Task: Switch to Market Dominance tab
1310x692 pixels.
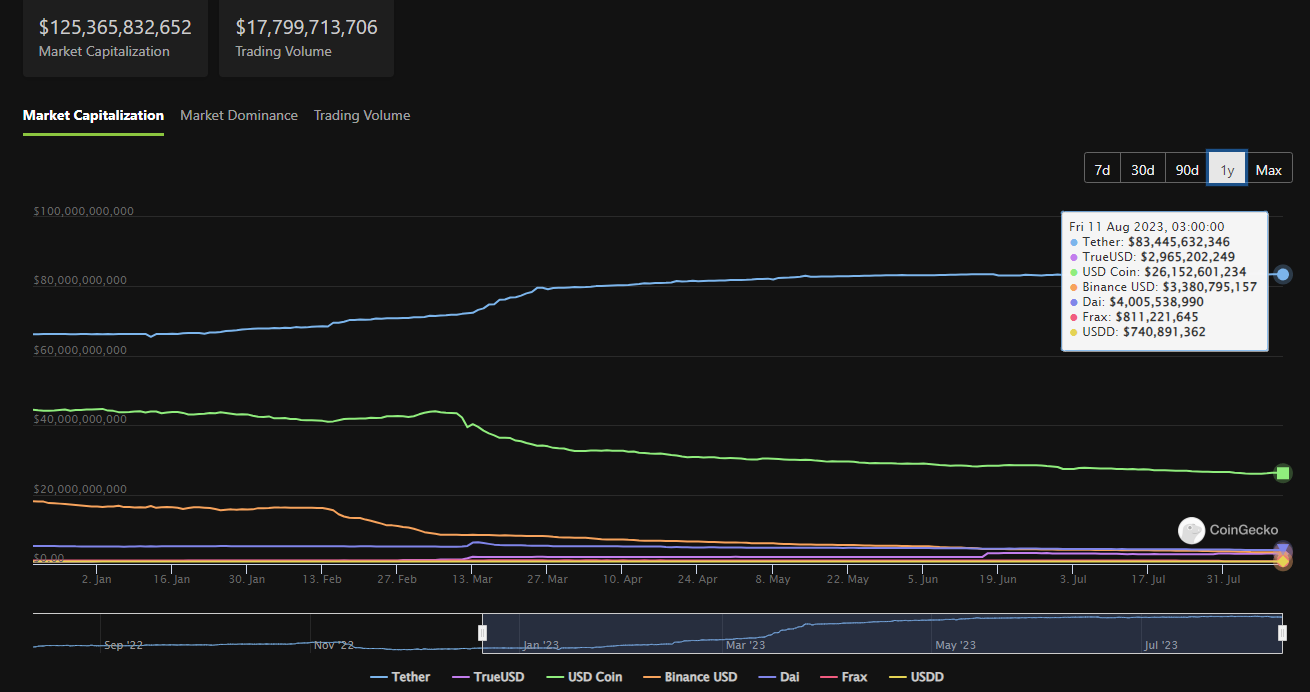Action: [x=239, y=115]
